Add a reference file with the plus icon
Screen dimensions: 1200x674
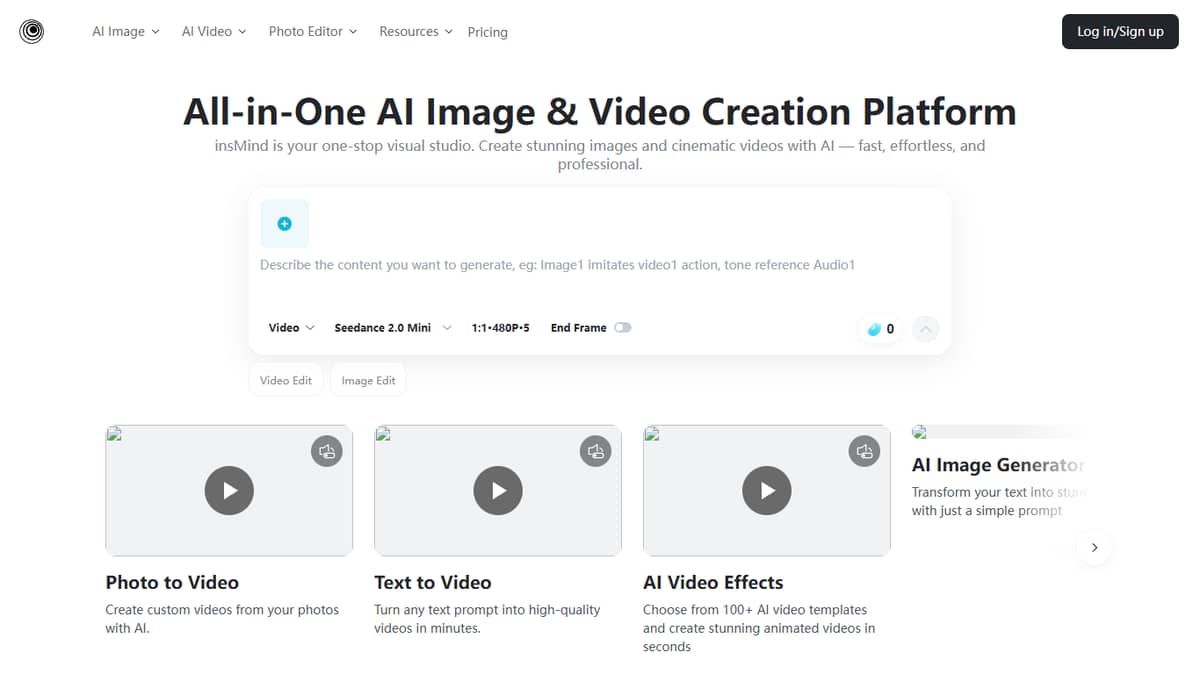tap(285, 224)
